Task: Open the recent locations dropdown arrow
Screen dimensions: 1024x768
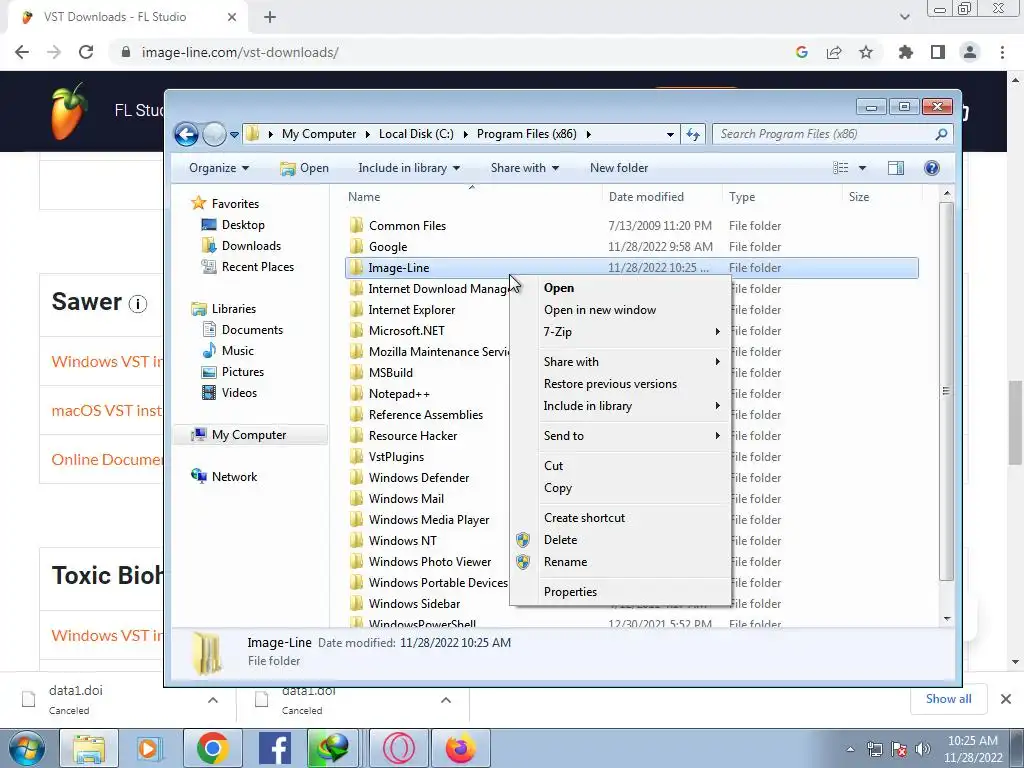Action: (234, 135)
